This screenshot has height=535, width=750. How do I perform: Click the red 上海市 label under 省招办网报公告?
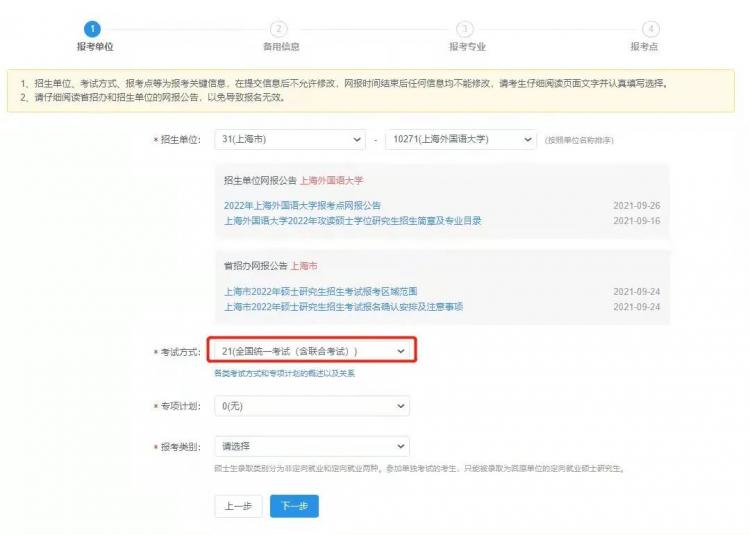[x=304, y=266]
